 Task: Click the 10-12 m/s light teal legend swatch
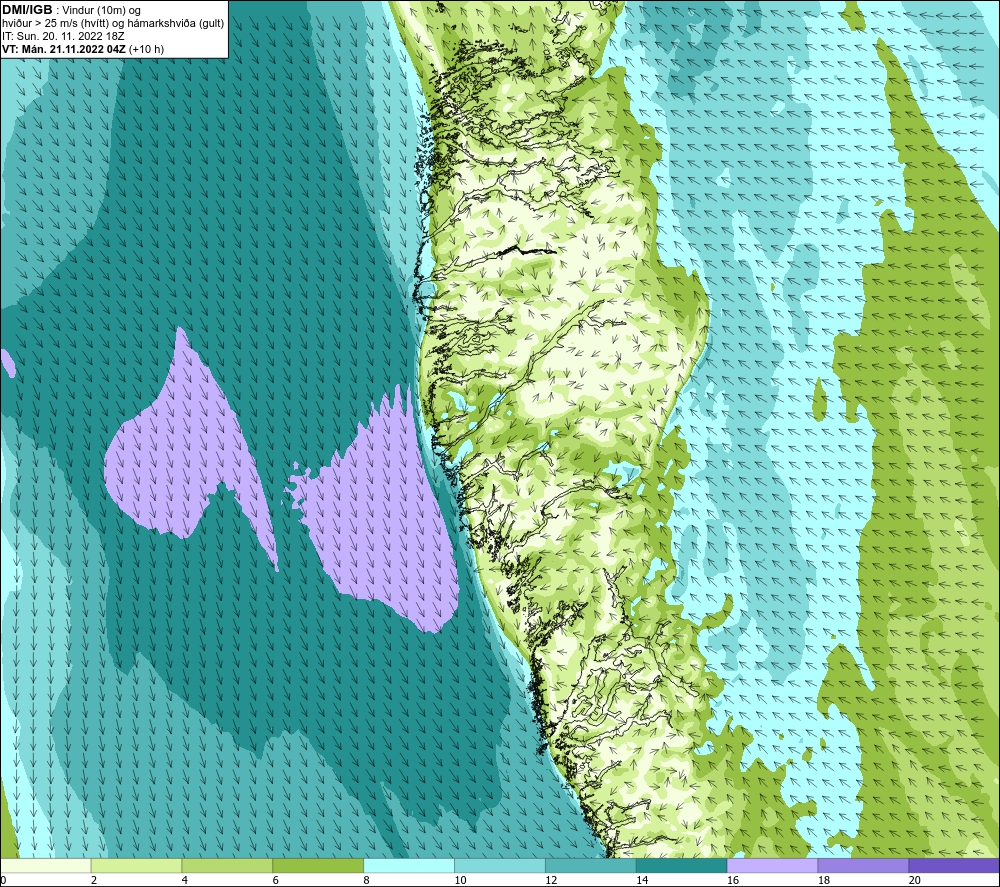click(x=500, y=865)
